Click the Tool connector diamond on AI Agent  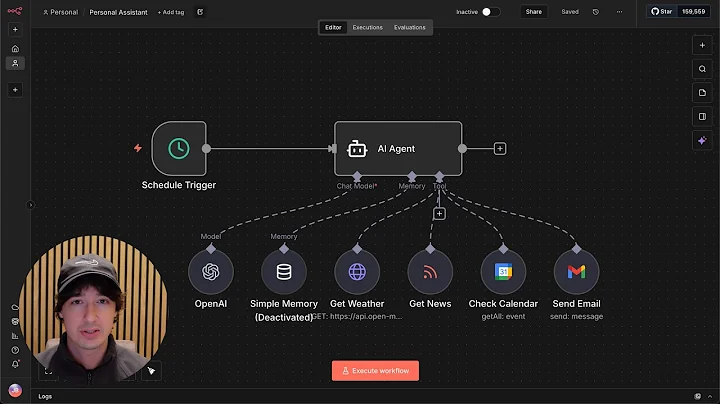click(439, 176)
